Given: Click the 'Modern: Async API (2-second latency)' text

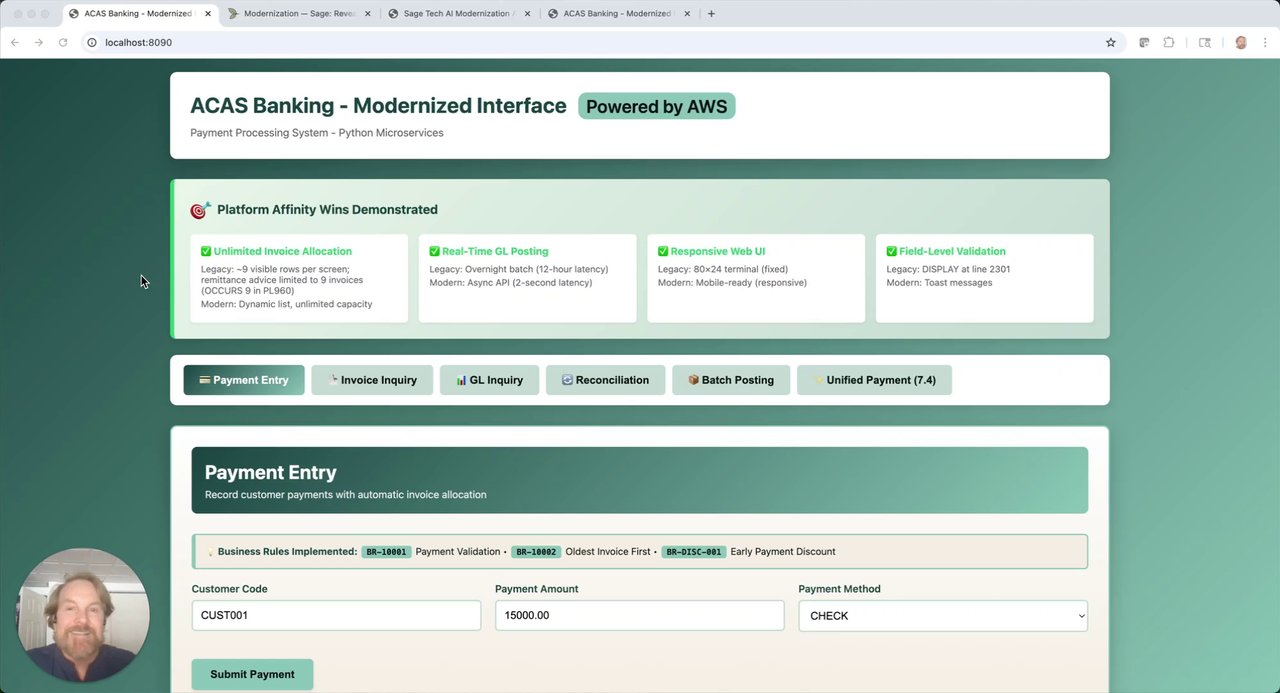Looking at the screenshot, I should (x=511, y=283).
